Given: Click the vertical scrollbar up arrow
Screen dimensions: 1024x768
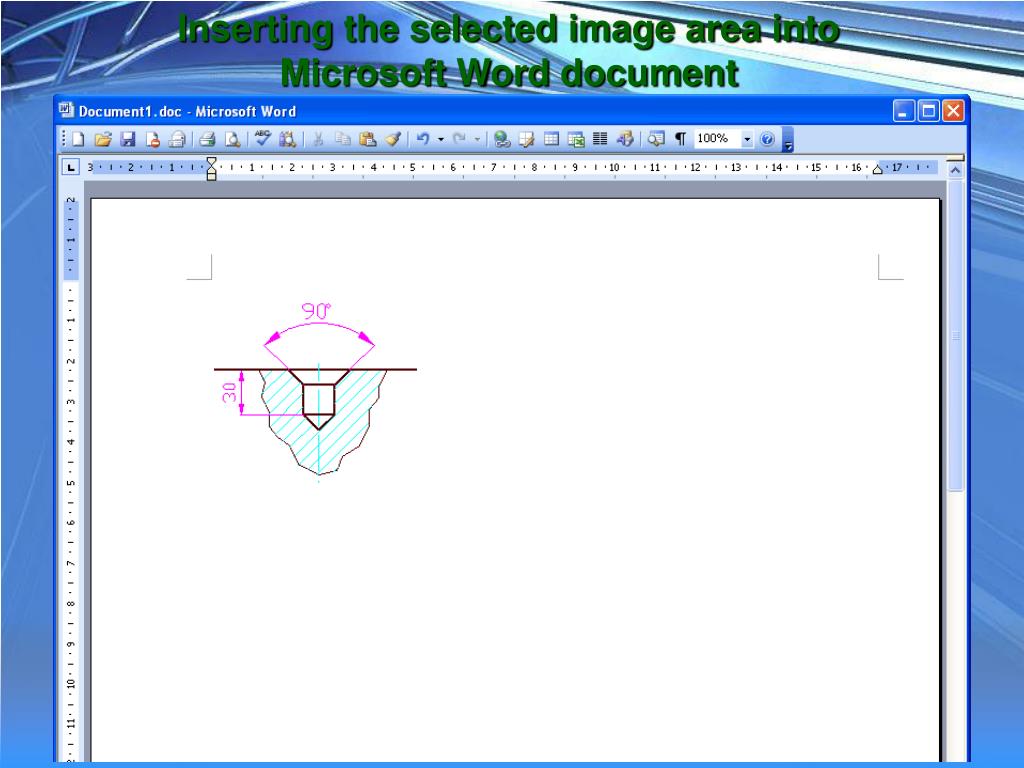Looking at the screenshot, I should pyautogui.click(x=955, y=170).
